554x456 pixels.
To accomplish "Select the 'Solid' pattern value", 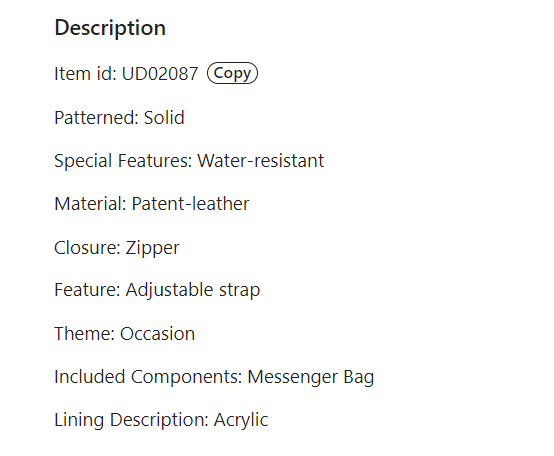I will coord(164,118).
